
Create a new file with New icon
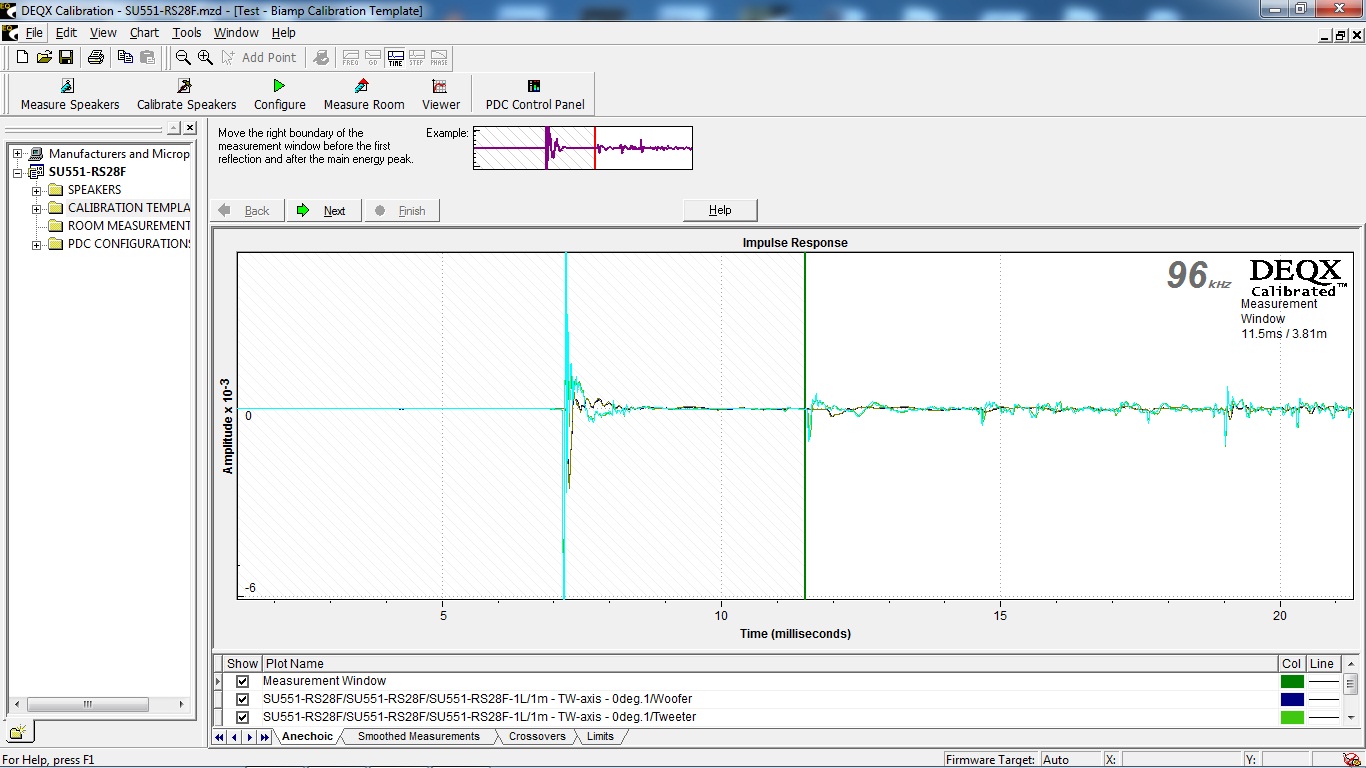[x=22, y=58]
